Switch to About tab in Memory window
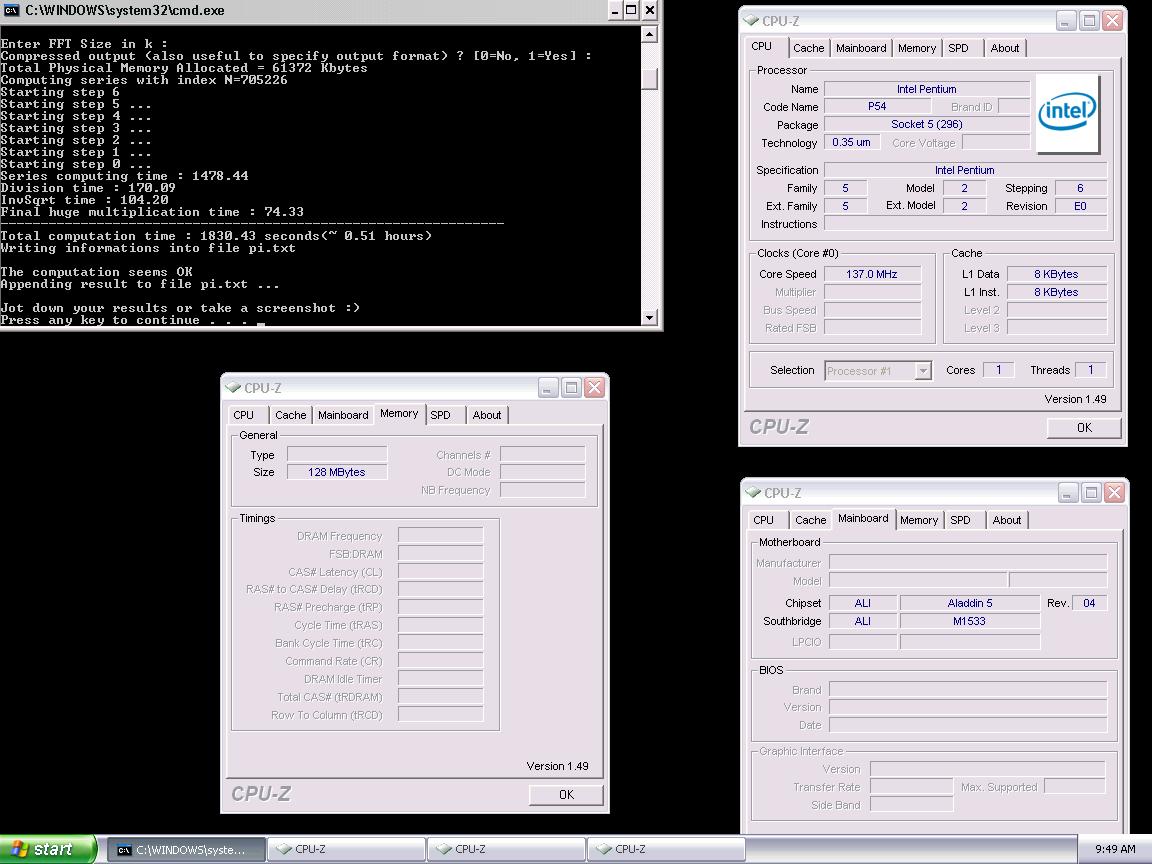Image resolution: width=1152 pixels, height=864 pixels. point(486,415)
